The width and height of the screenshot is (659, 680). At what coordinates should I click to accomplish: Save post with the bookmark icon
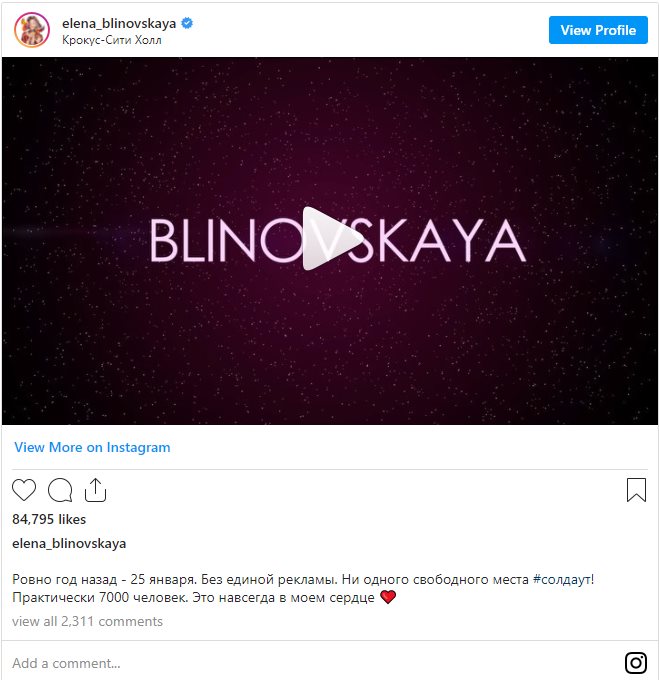tap(636, 490)
